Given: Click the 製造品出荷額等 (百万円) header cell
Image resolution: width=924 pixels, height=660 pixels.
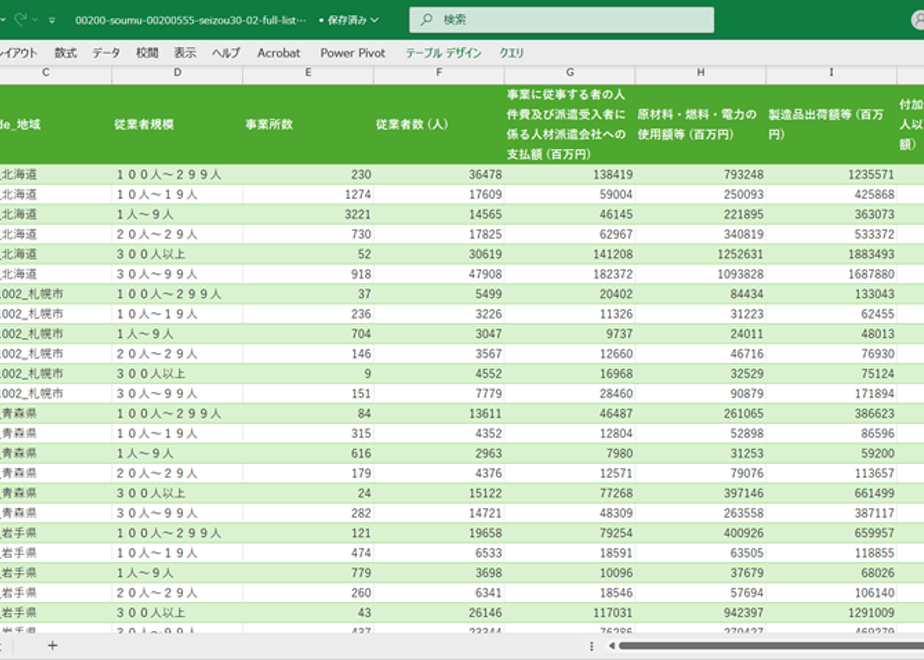Looking at the screenshot, I should pos(831,124).
